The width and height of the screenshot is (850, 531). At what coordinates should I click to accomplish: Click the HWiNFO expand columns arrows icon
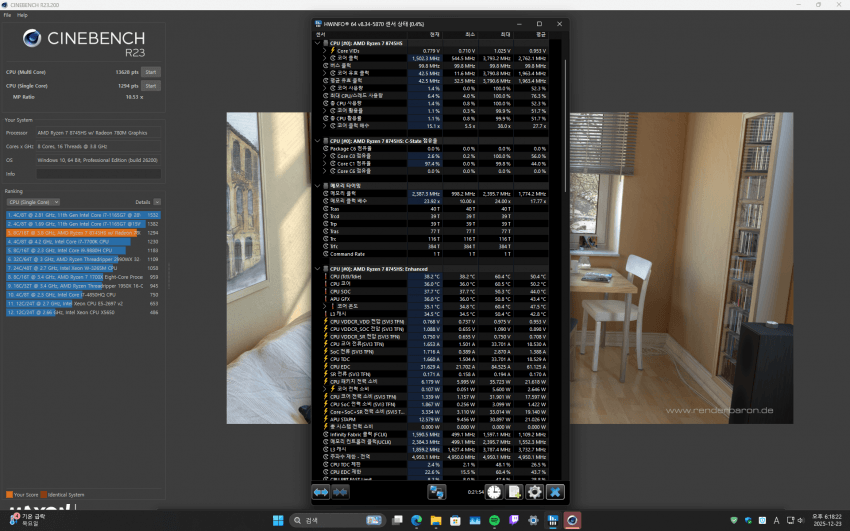pos(321,492)
